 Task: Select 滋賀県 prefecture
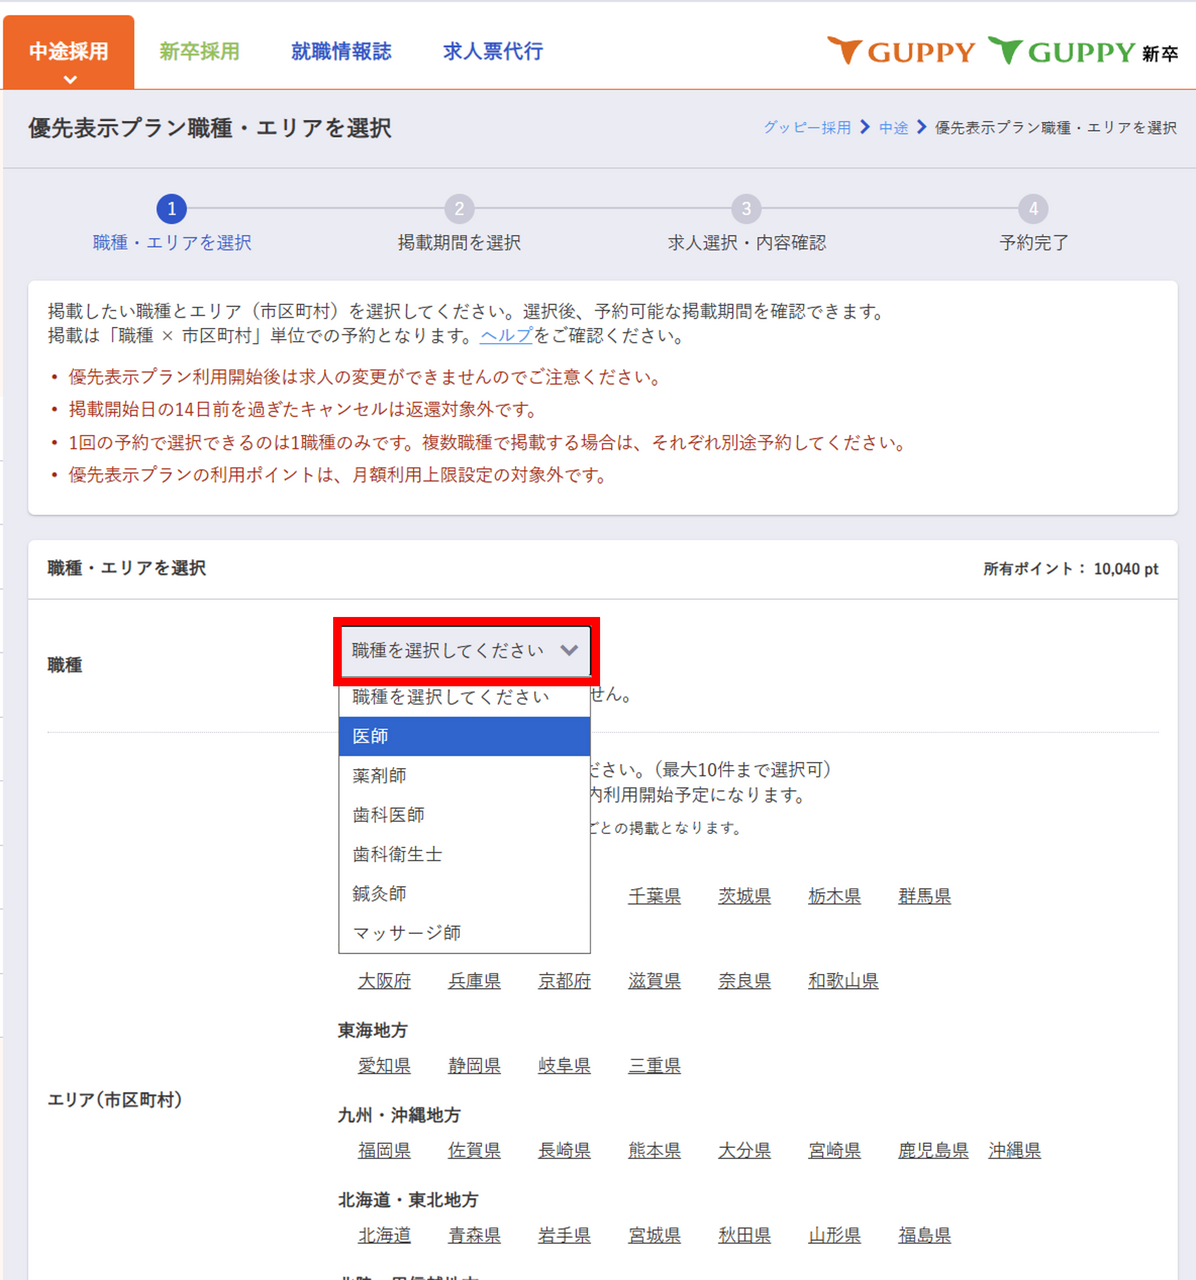[x=654, y=981]
